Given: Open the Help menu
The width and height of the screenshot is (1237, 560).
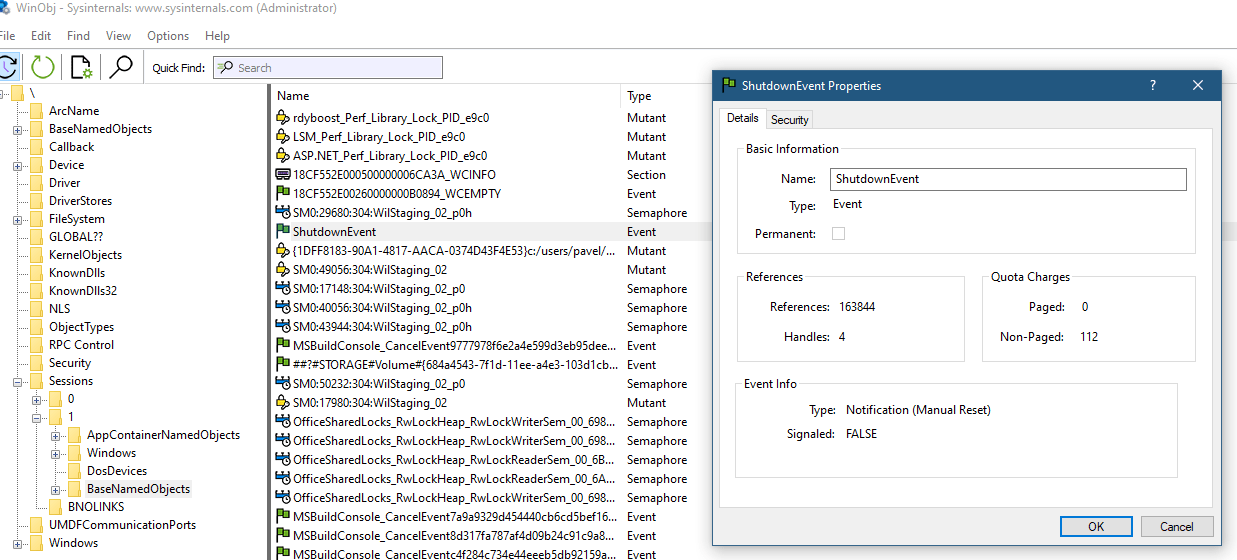Looking at the screenshot, I should (x=217, y=36).
